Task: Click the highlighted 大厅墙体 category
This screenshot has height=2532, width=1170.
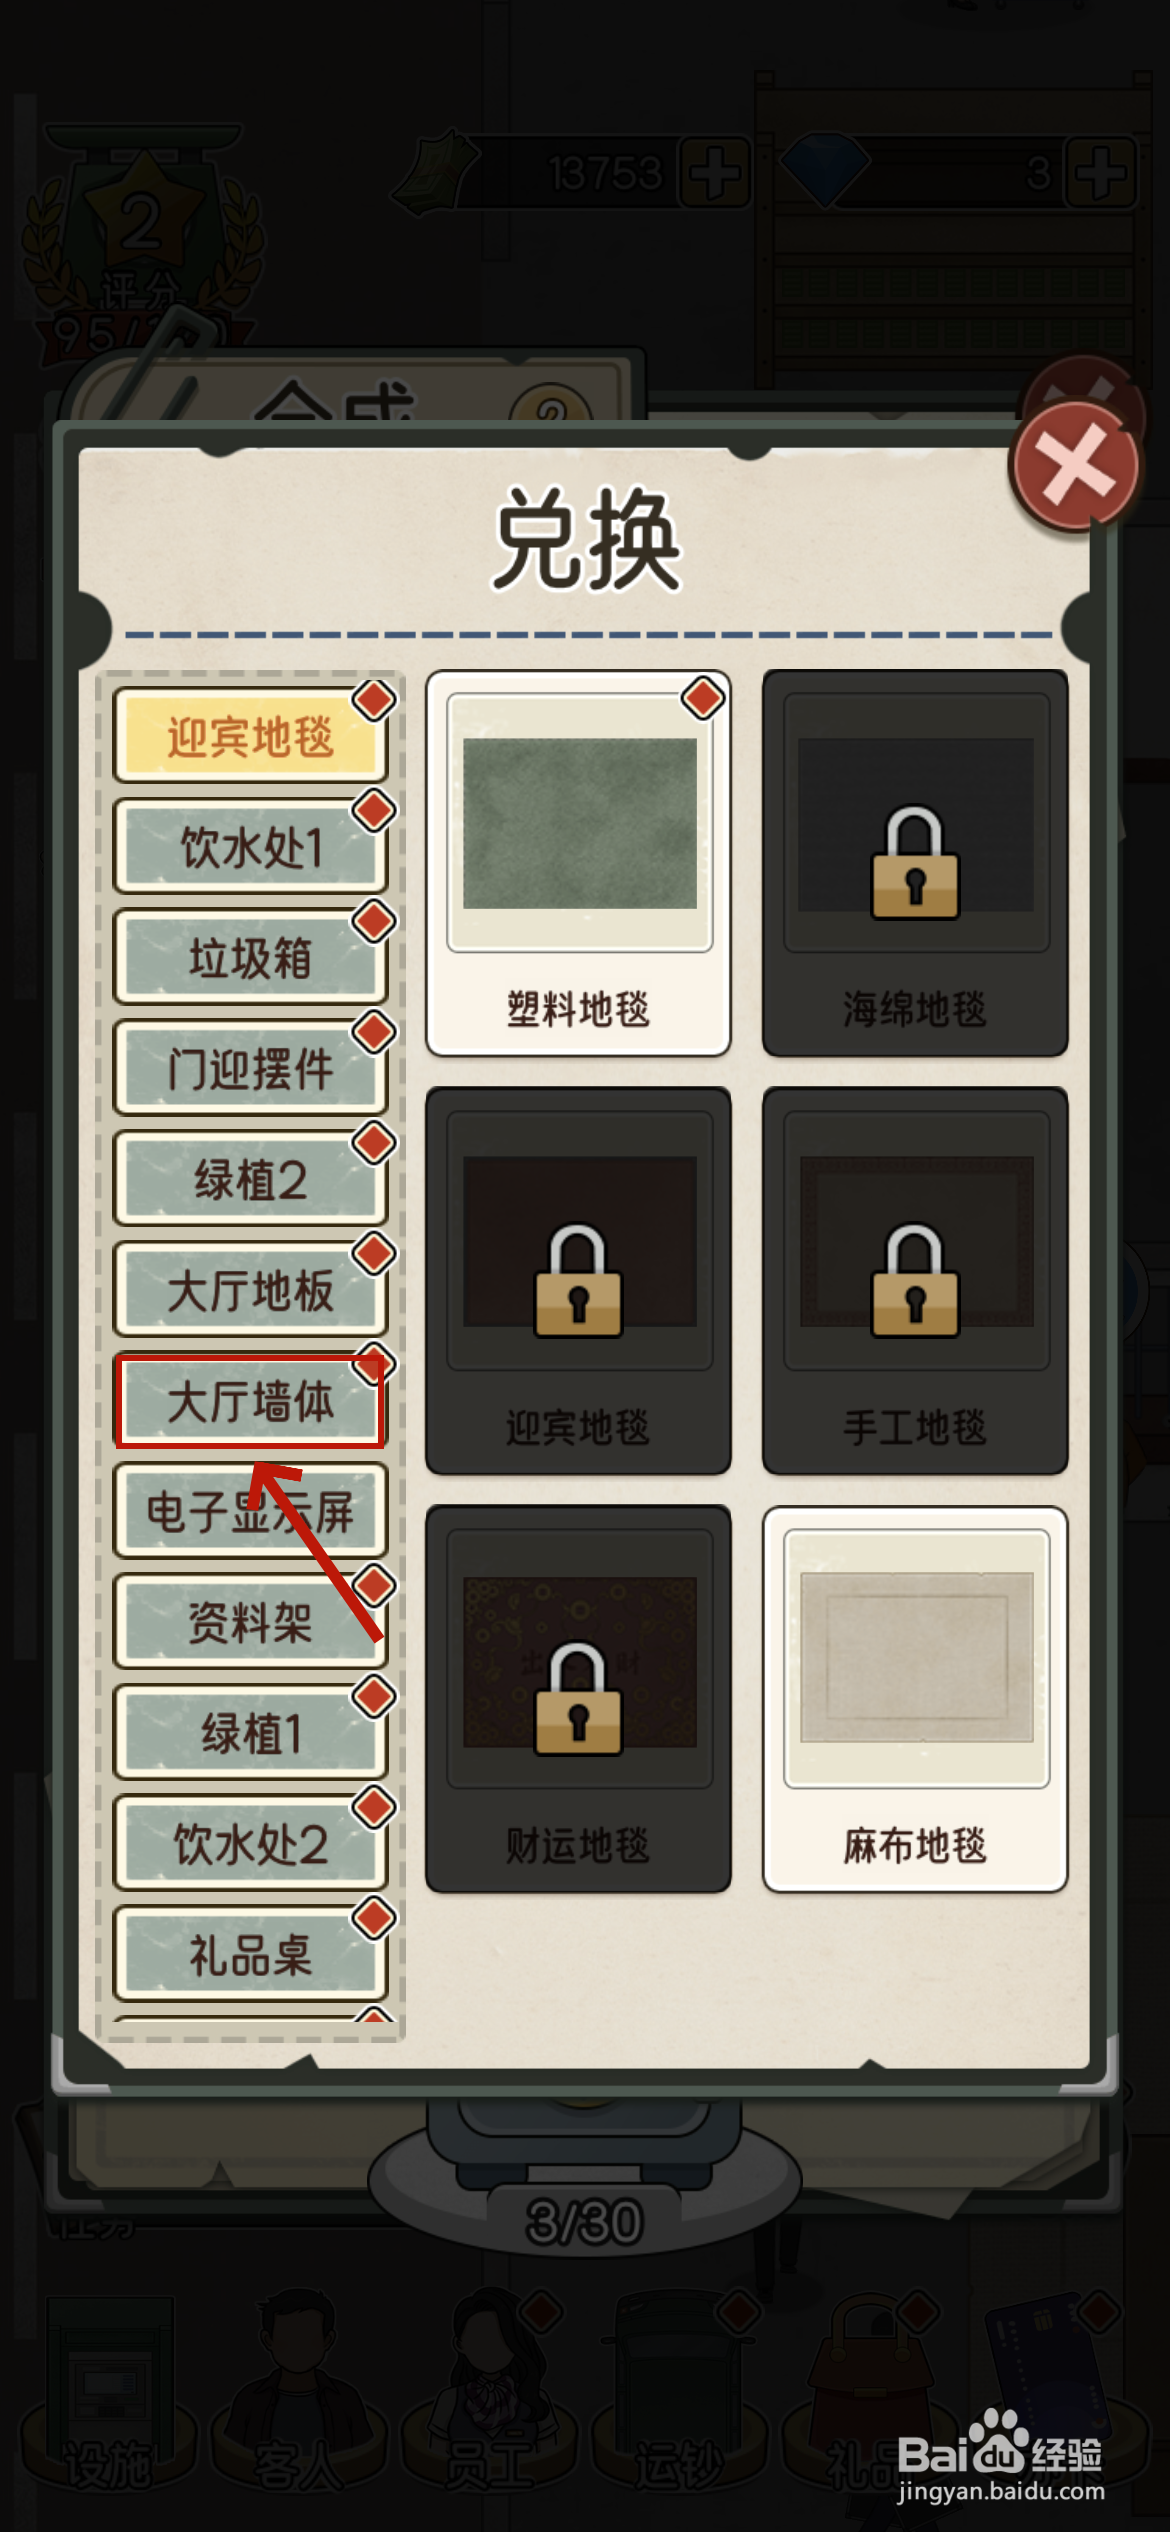Action: (250, 1401)
